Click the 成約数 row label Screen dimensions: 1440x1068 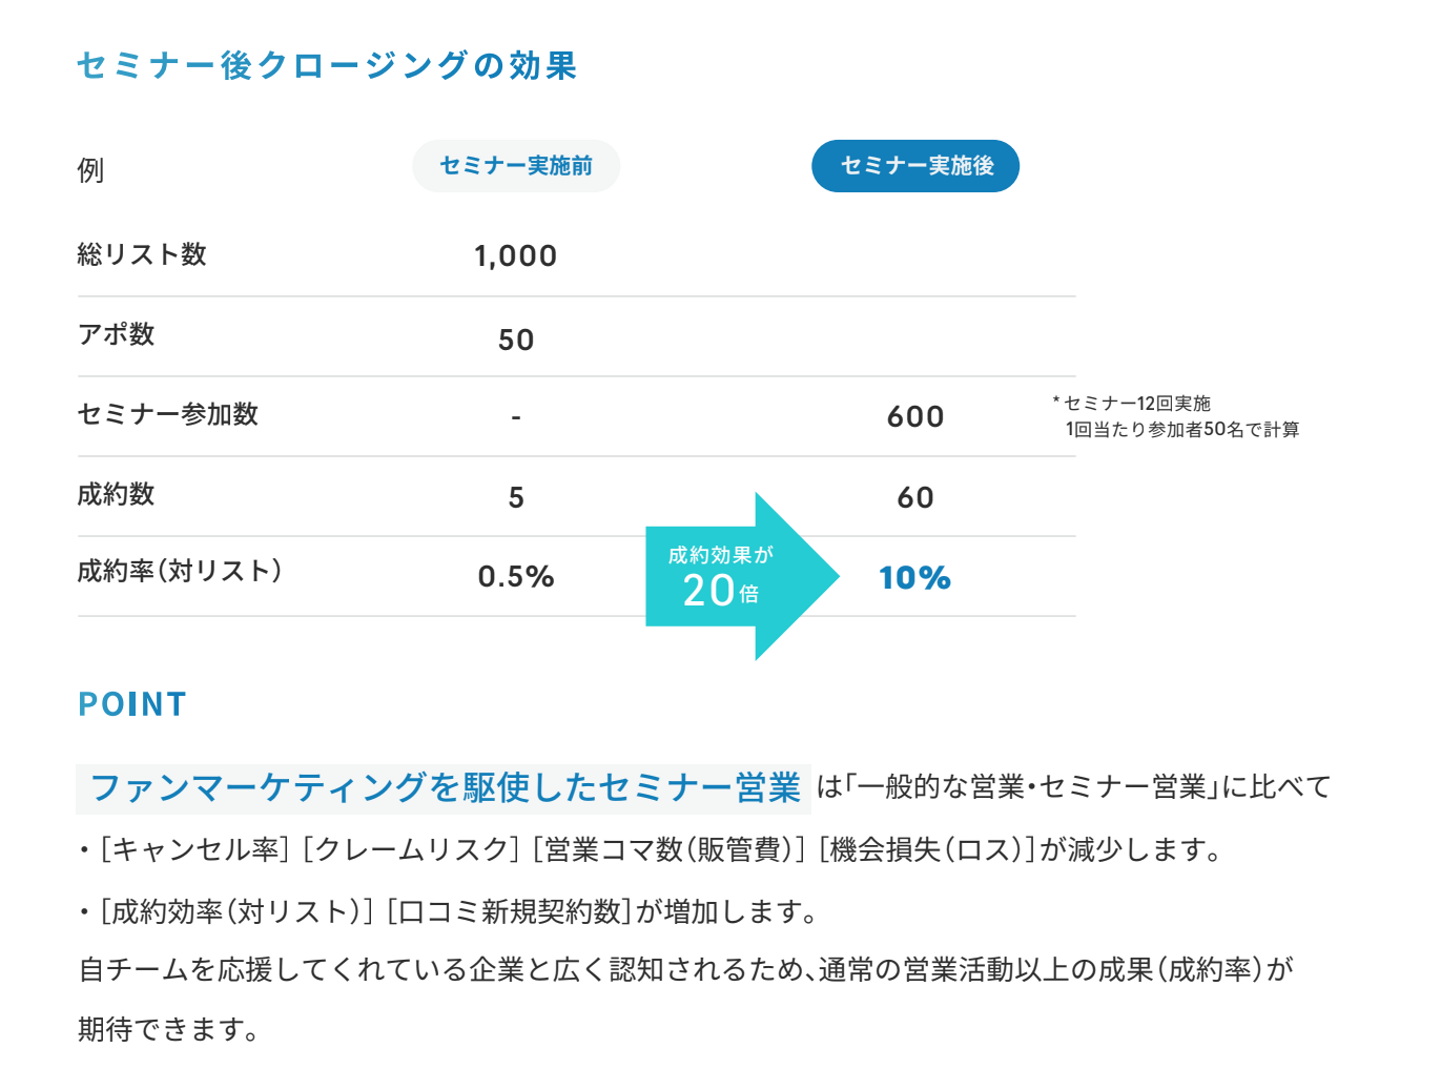click(116, 495)
